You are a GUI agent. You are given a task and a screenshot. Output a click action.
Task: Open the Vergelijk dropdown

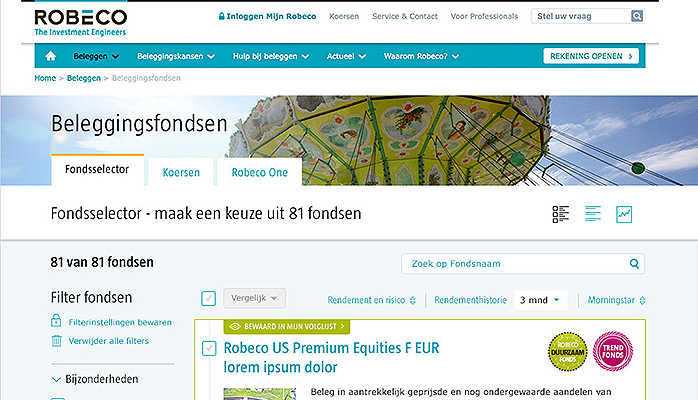point(254,298)
